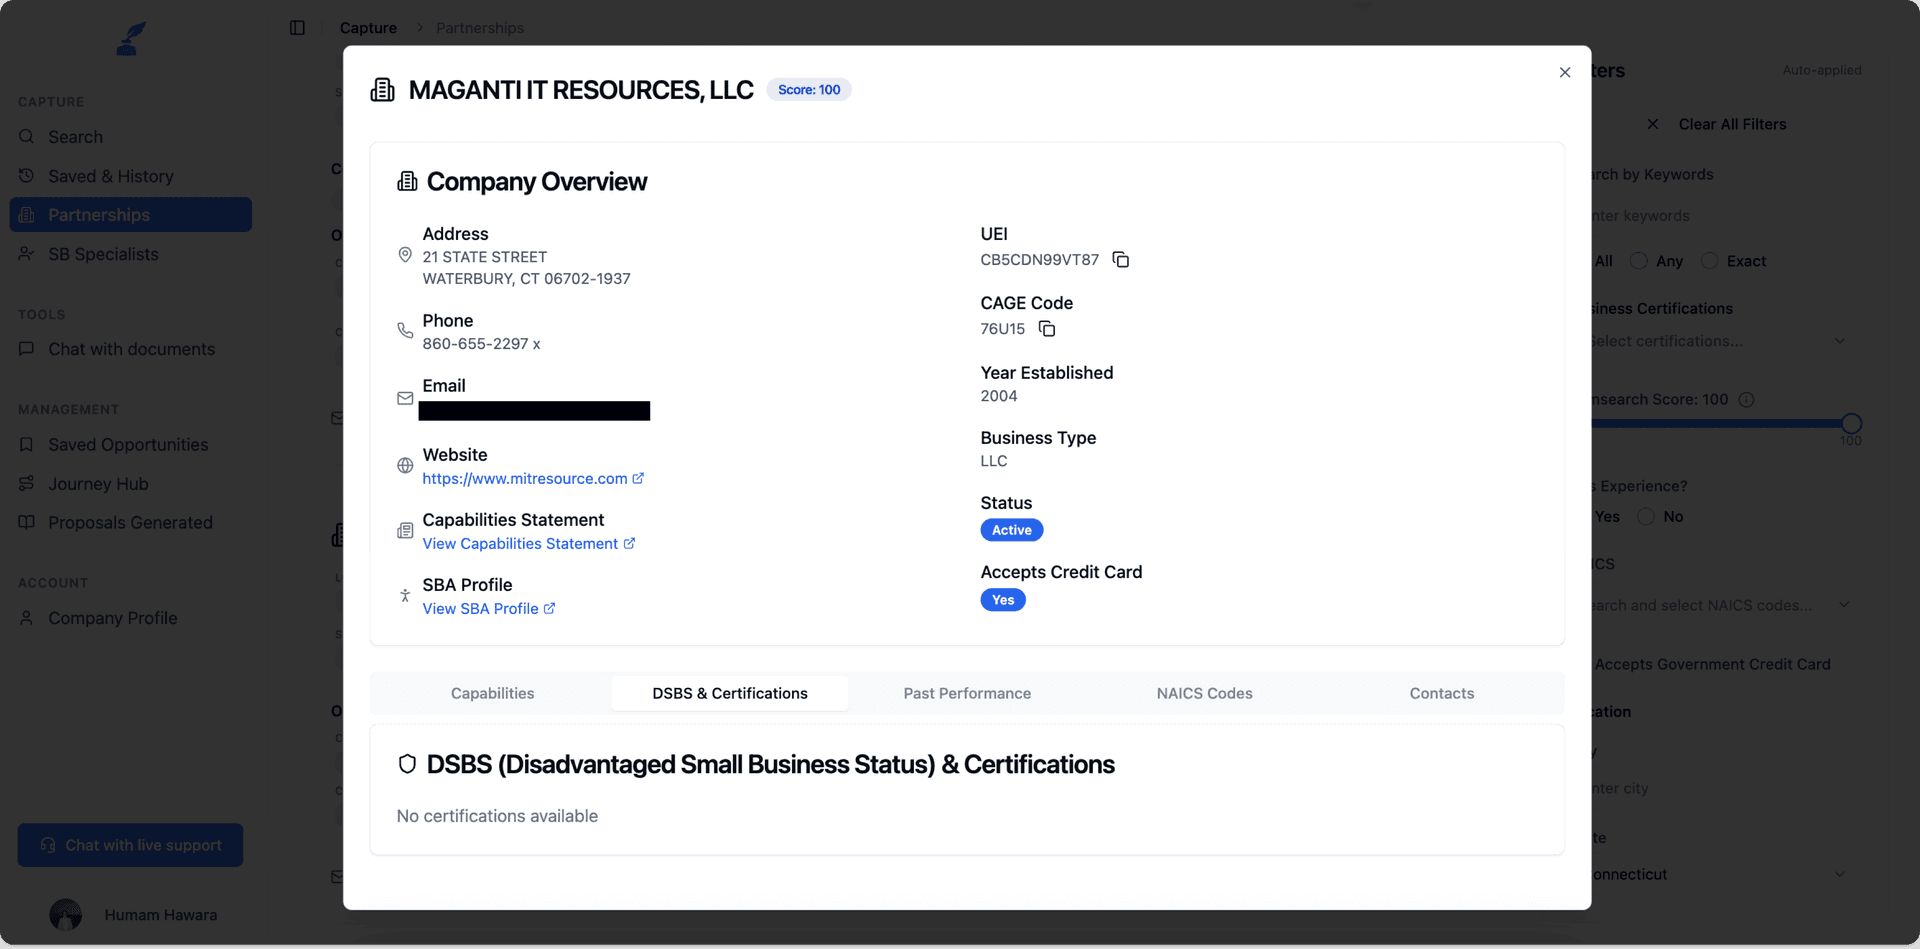Copy the CAGE Code value

[x=1046, y=329]
